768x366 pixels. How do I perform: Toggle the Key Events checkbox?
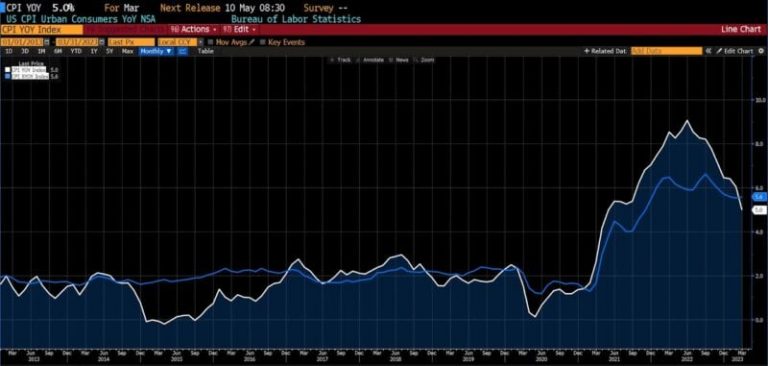(x=263, y=42)
